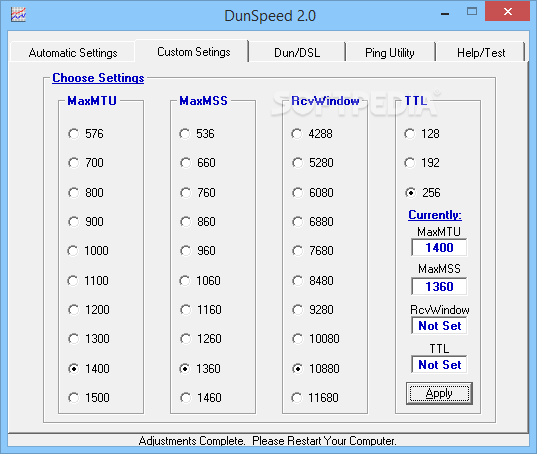Choose MaxMSS 1460
The image size is (537, 454).
(x=201, y=398)
